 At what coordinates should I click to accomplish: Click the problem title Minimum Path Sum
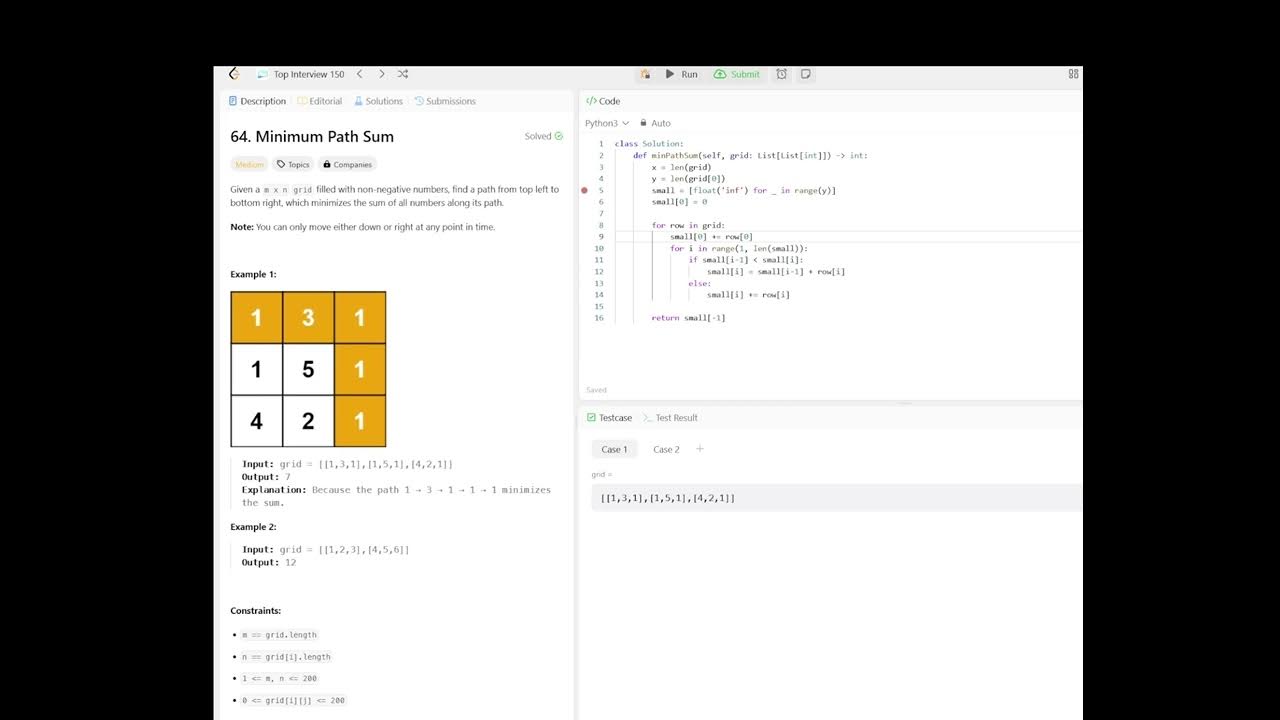pyautogui.click(x=312, y=137)
